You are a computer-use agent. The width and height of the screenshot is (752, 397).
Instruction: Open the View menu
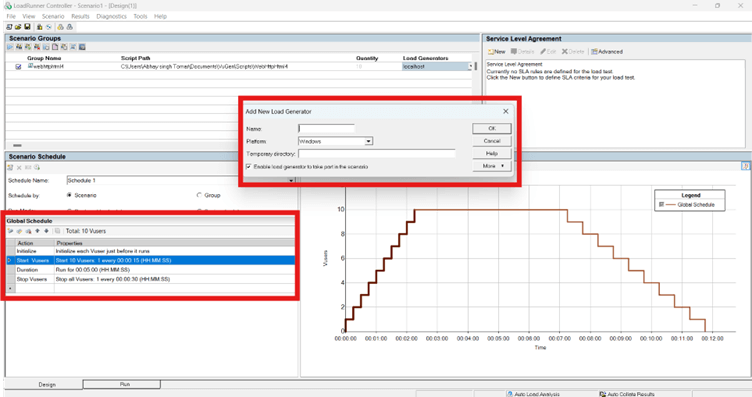pos(29,16)
